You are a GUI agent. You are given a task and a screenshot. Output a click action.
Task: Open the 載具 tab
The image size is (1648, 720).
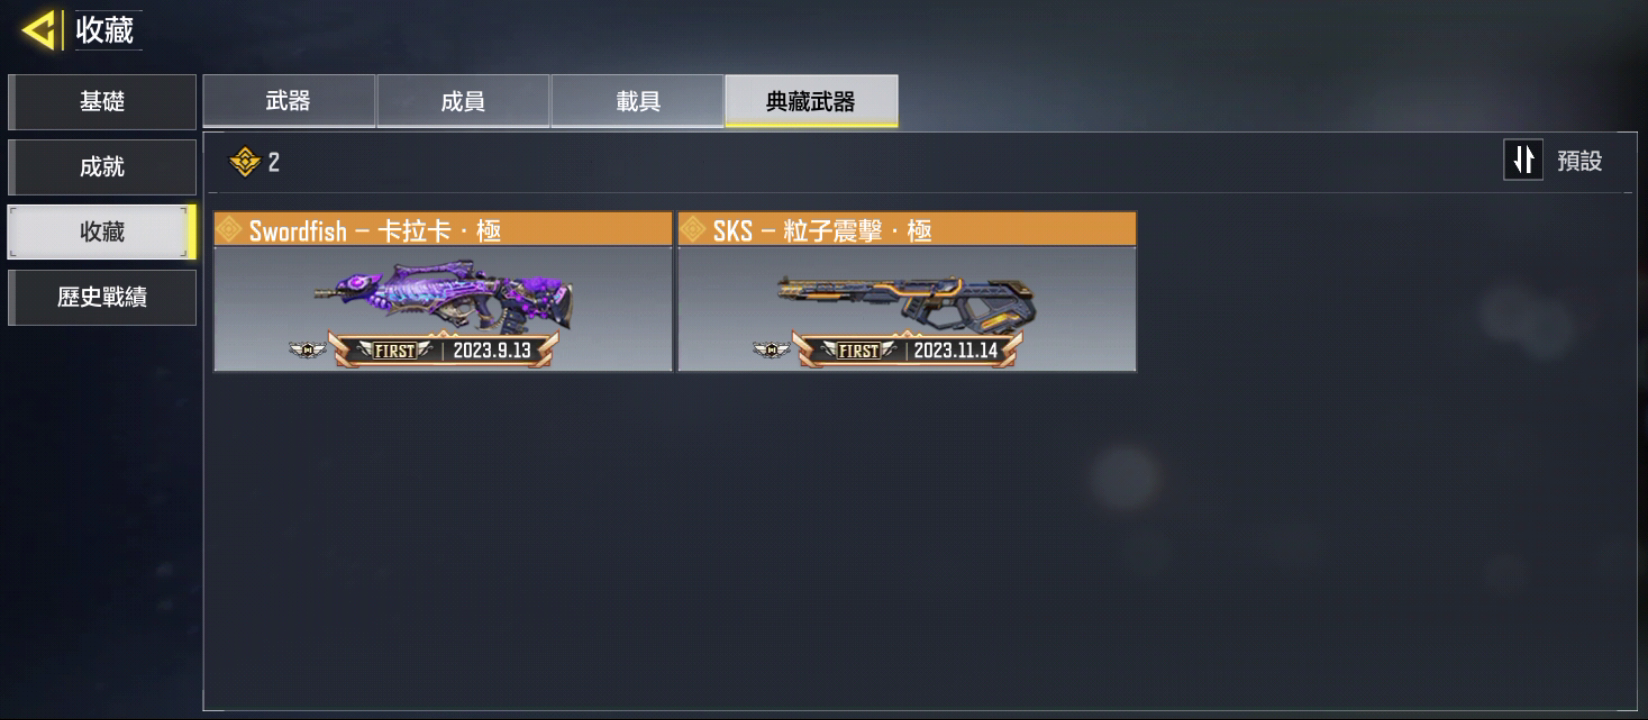(x=637, y=101)
